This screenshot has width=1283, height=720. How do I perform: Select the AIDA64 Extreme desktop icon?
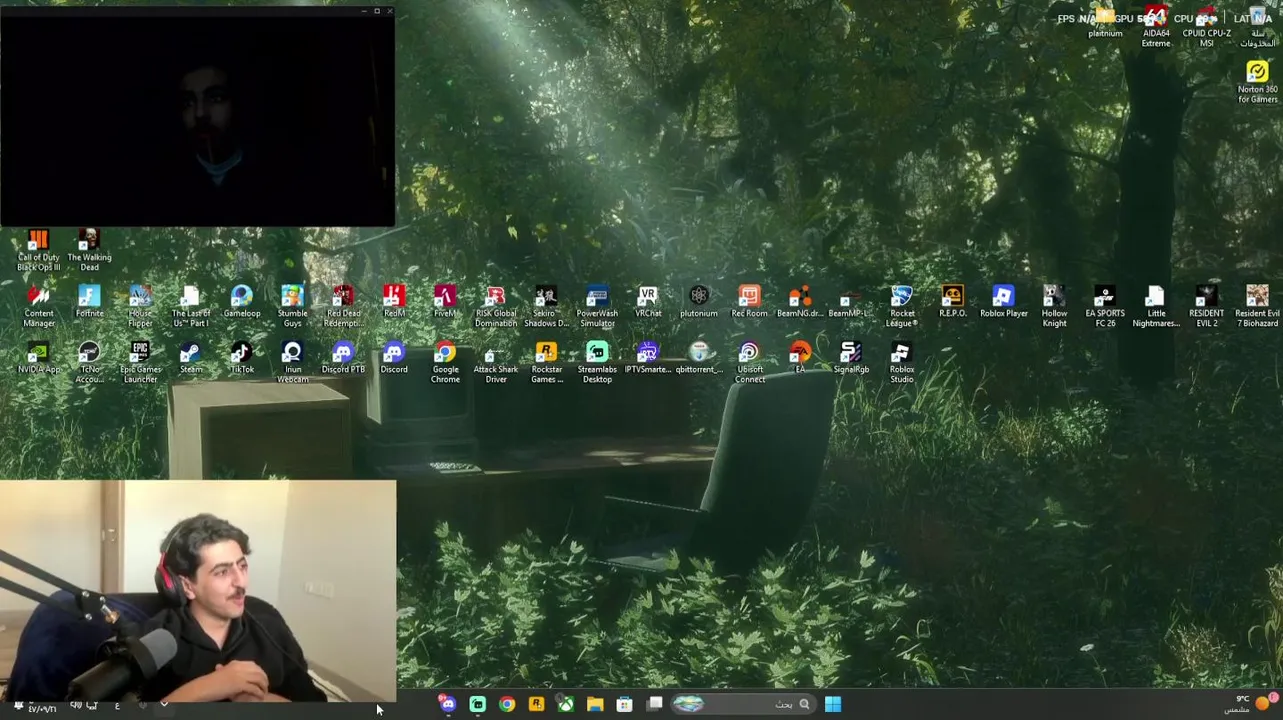(x=1156, y=27)
